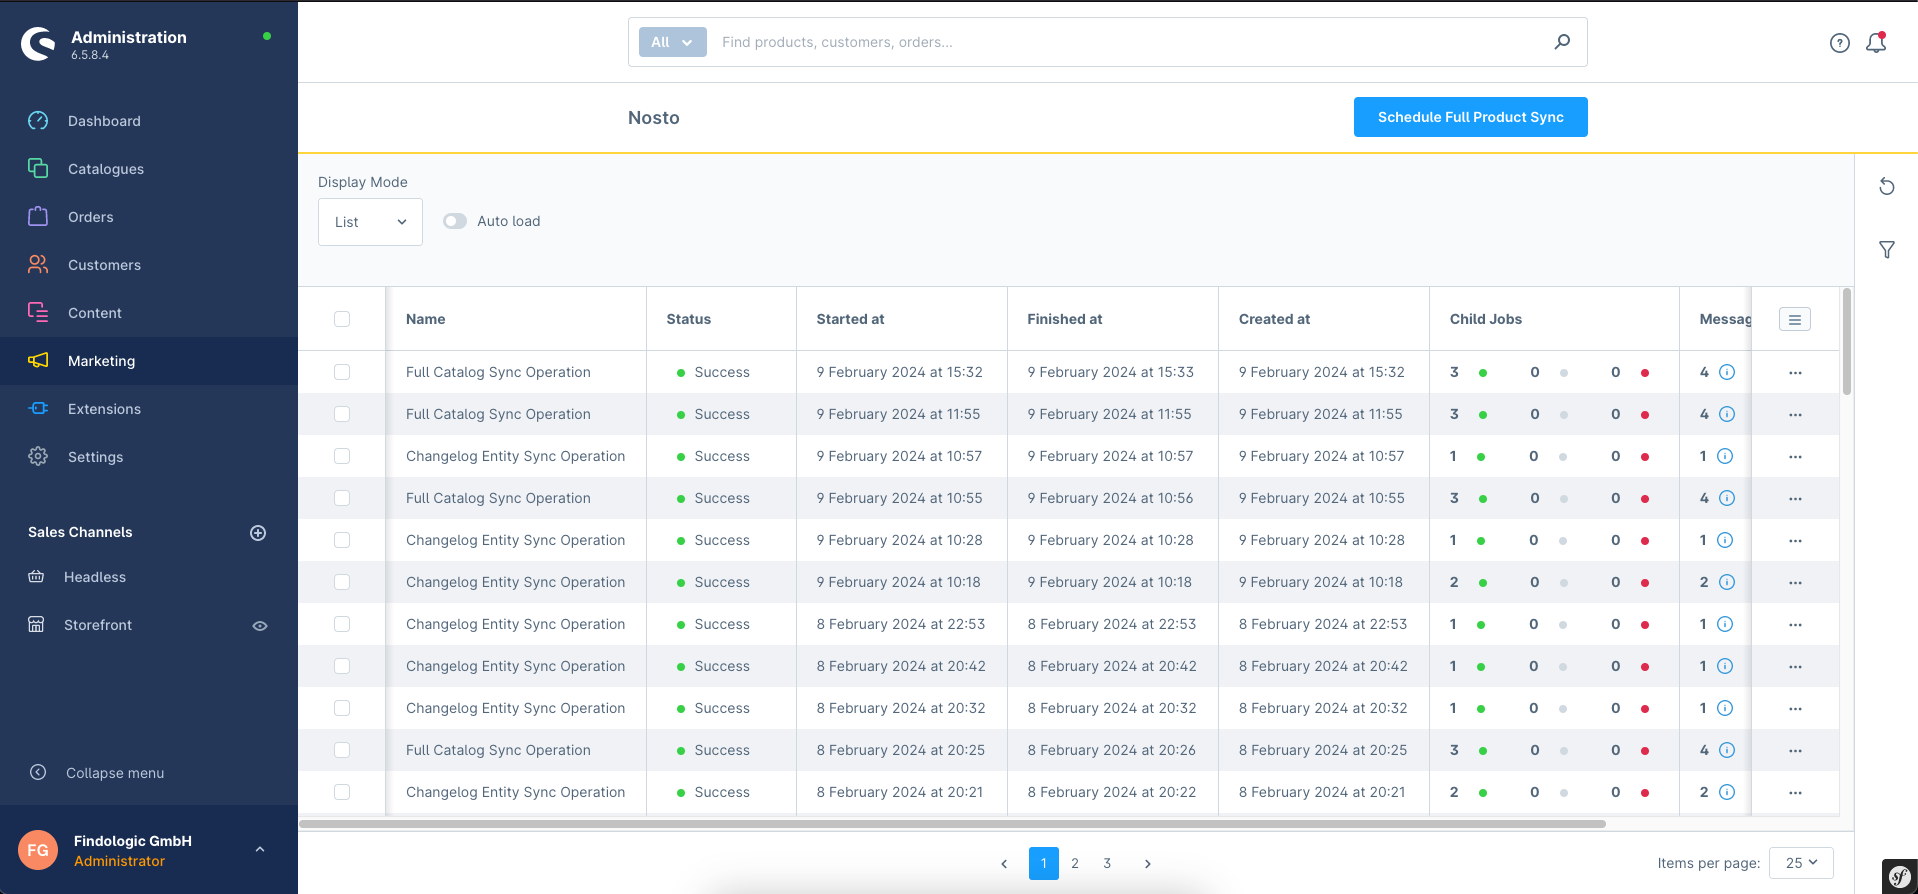Click the vertical table scrollbar
The image size is (1918, 894).
tap(1846, 342)
